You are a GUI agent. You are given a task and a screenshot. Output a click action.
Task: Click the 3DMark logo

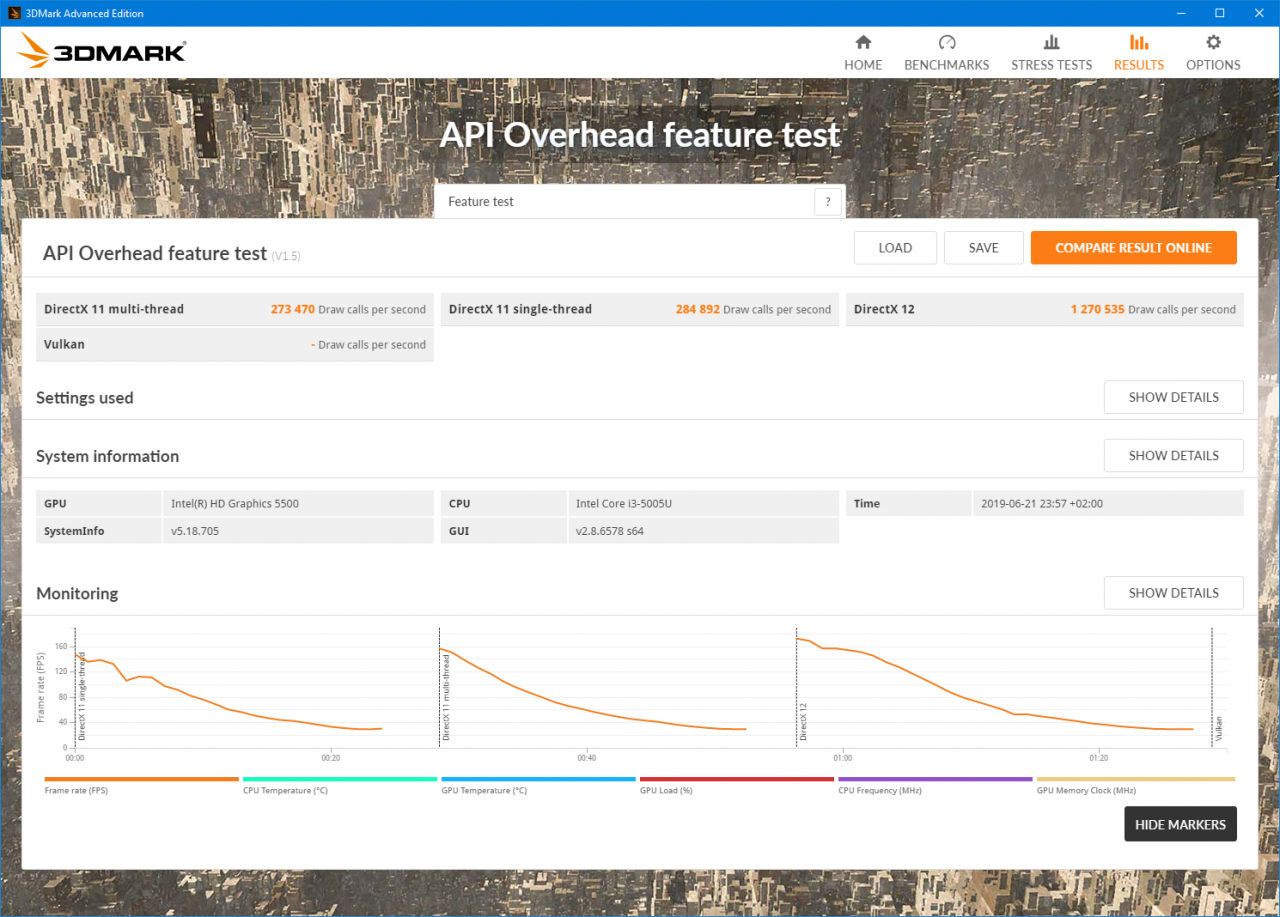pyautogui.click(x=102, y=52)
